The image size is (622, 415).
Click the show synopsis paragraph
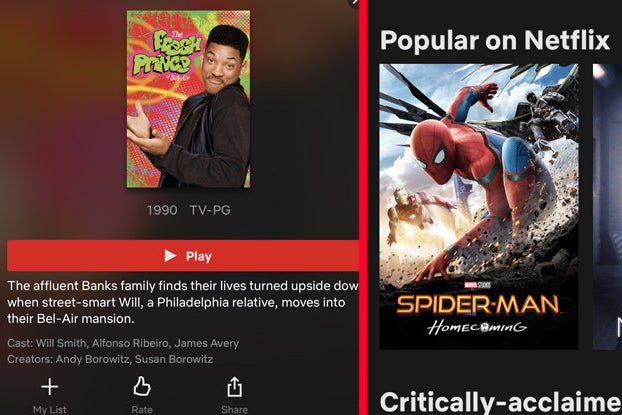183,302
